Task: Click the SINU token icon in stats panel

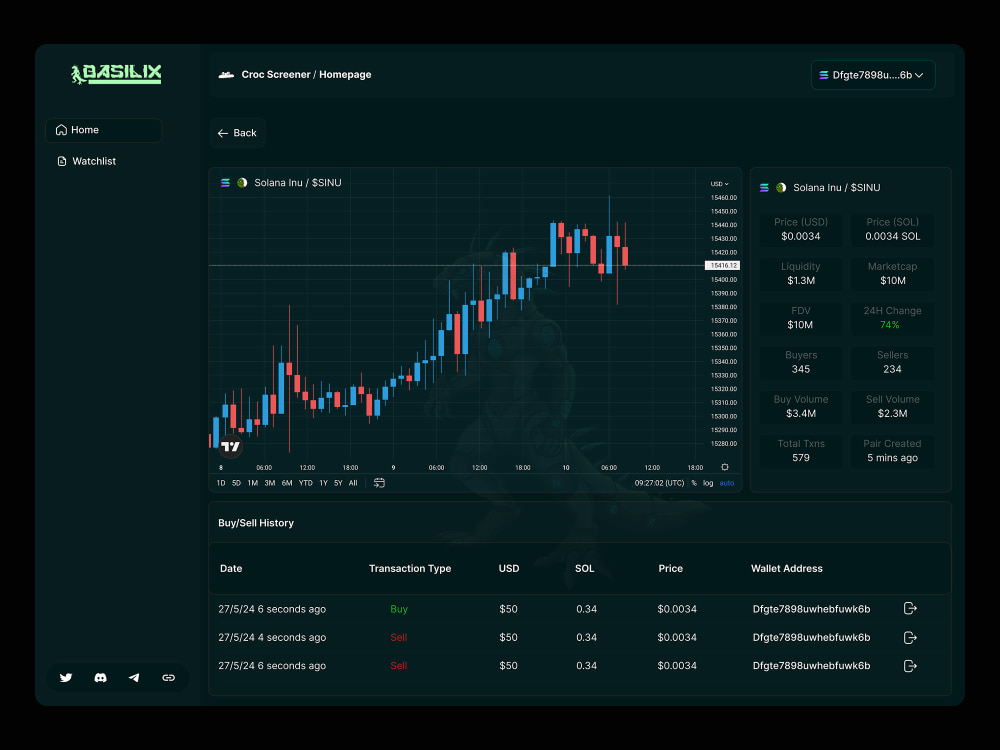Action: (x=781, y=188)
